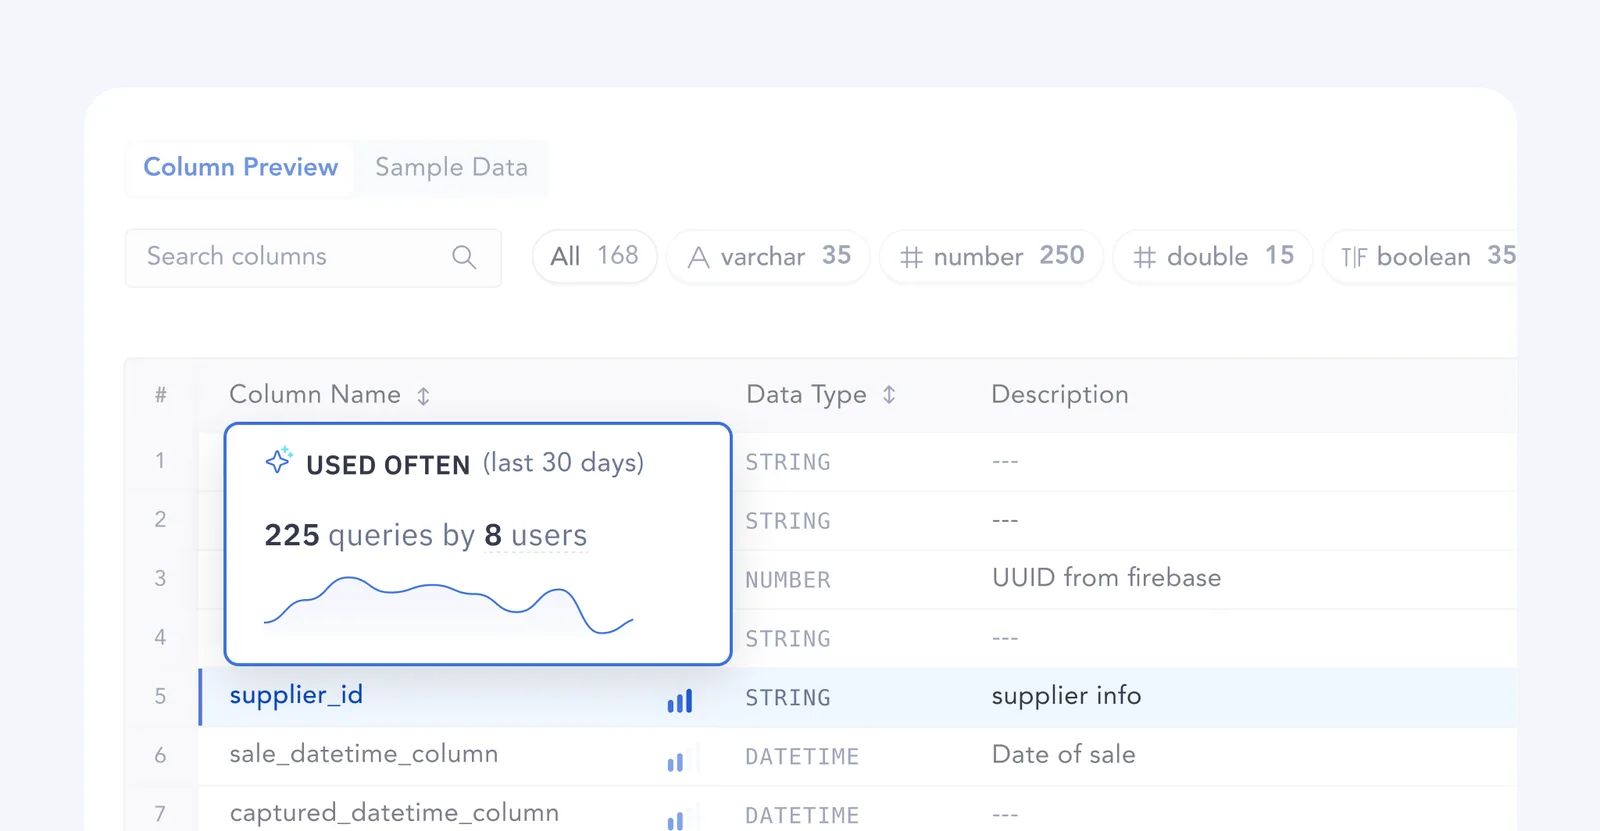Click the 'Date of sale' description
This screenshot has height=831, width=1600.
(x=1063, y=755)
